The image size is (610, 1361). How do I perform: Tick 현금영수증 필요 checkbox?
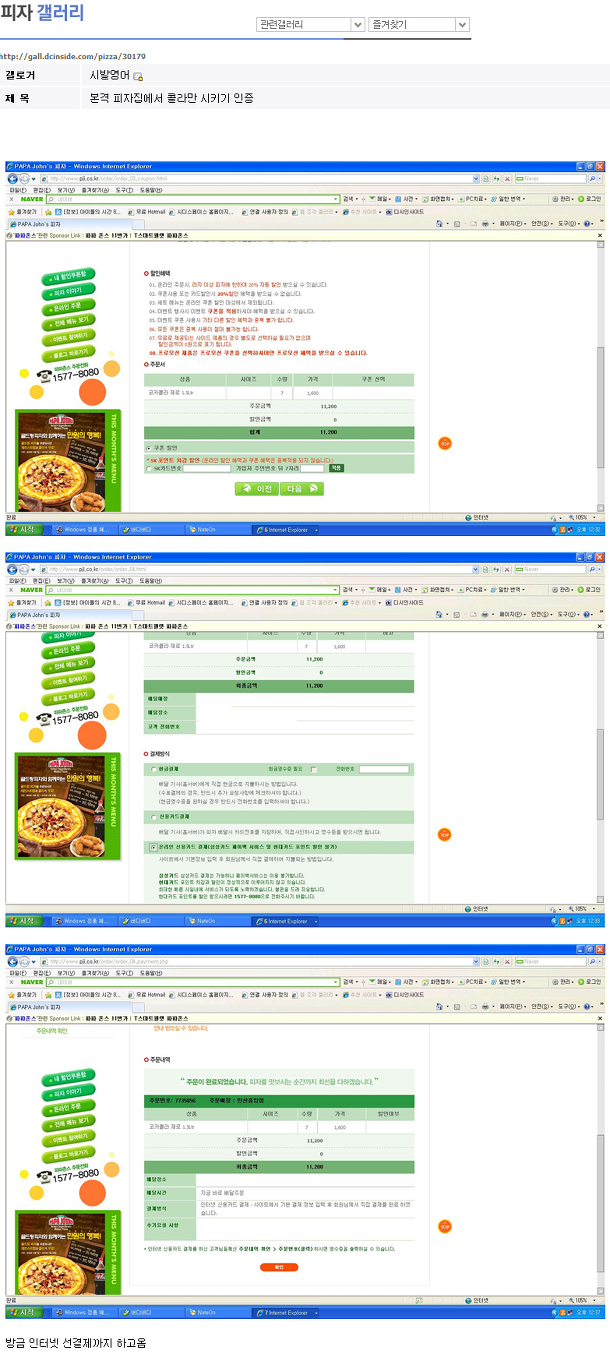click(x=313, y=769)
